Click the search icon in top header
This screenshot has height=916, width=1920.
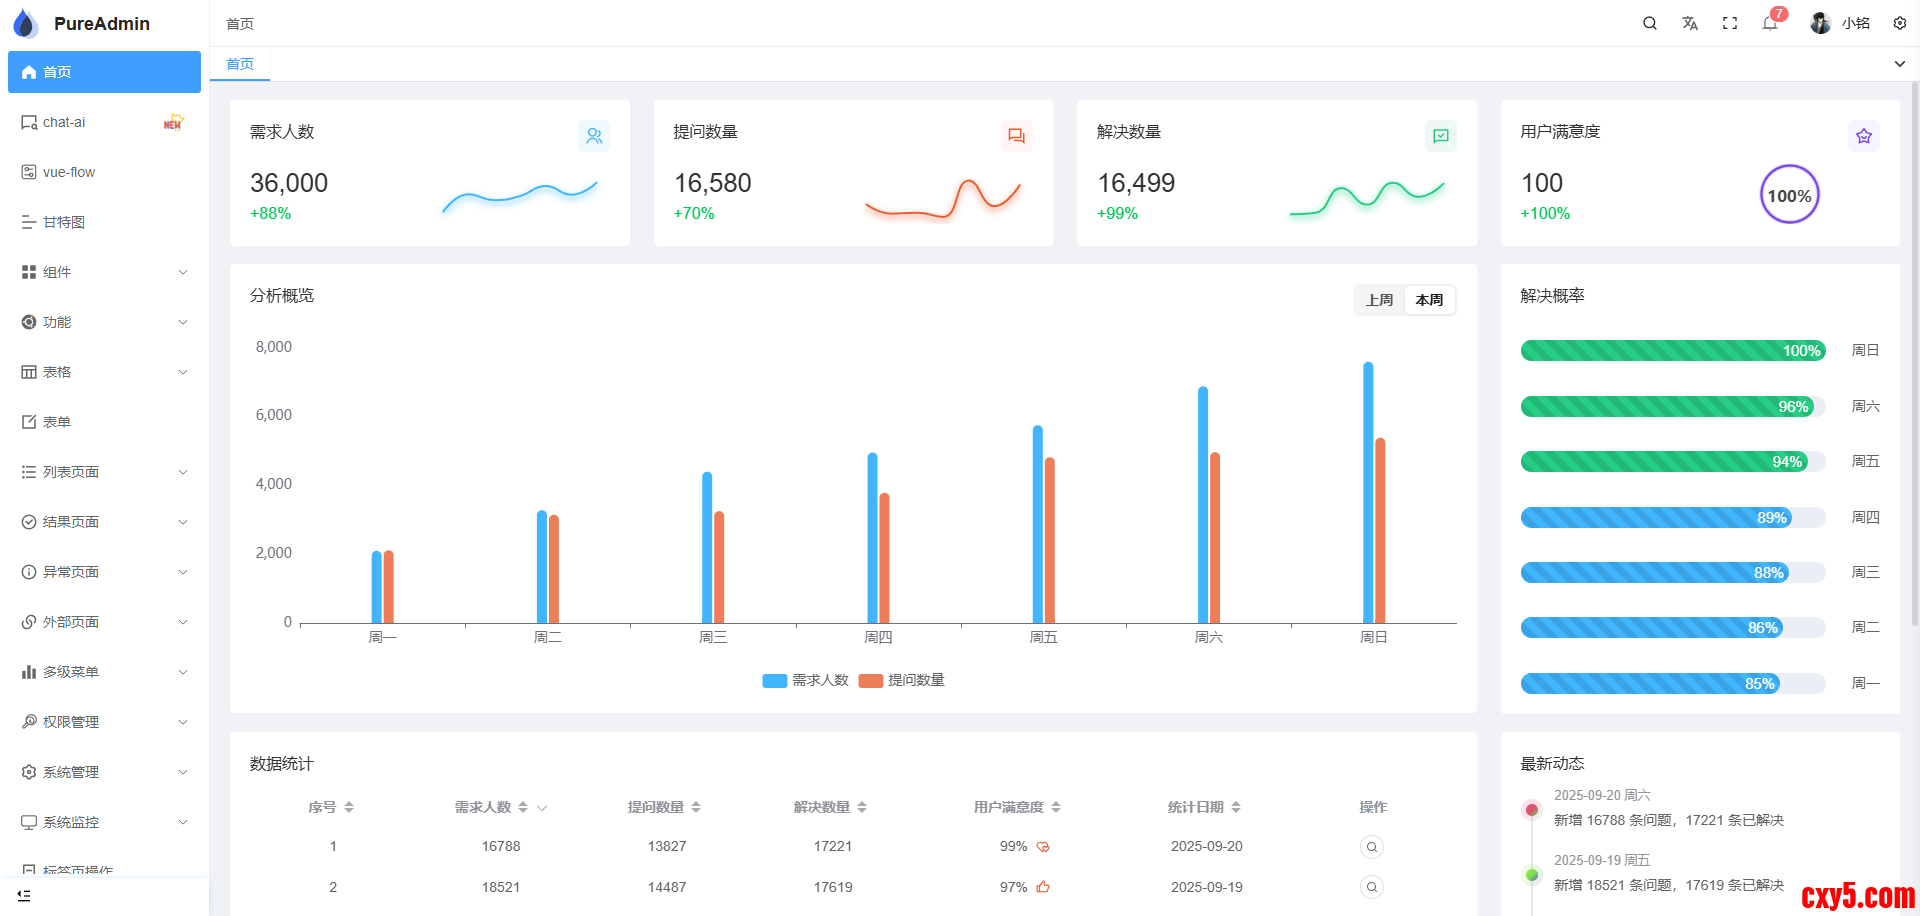coord(1650,23)
